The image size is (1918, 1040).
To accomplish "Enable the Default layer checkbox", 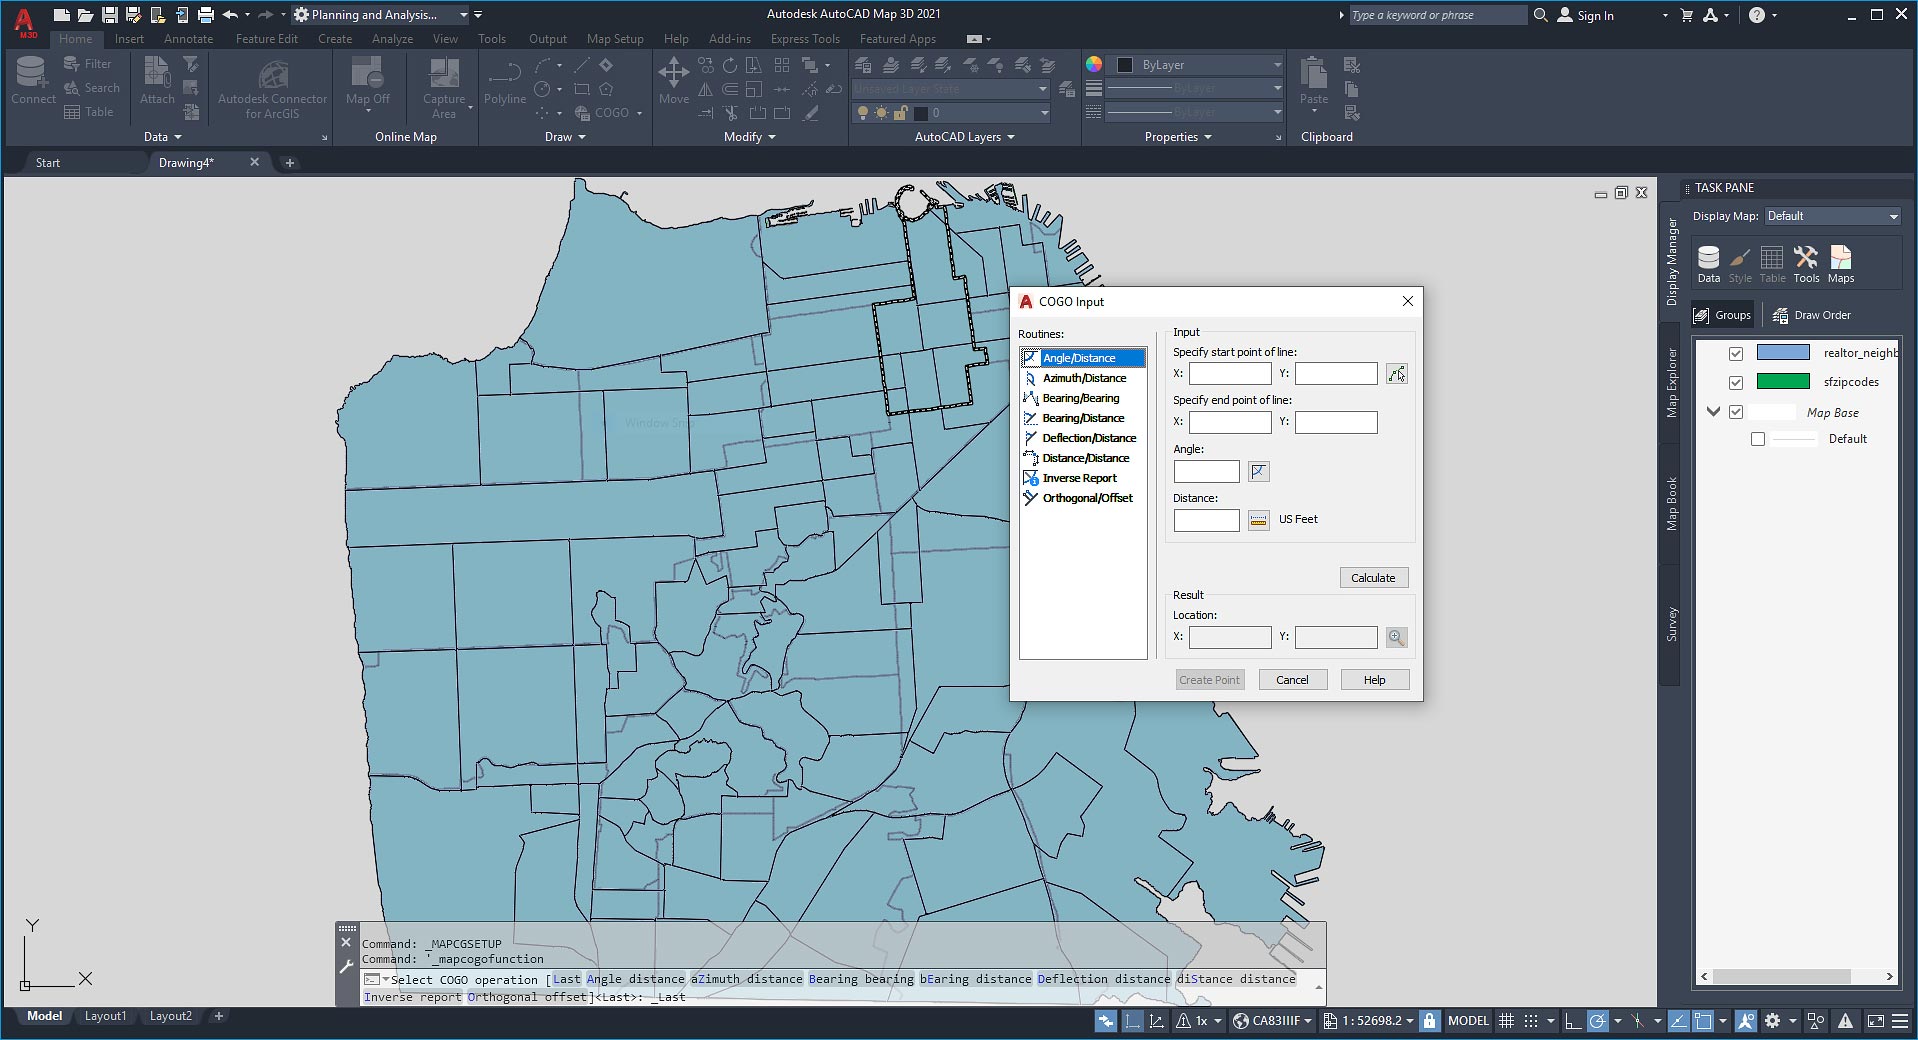I will click(x=1758, y=439).
